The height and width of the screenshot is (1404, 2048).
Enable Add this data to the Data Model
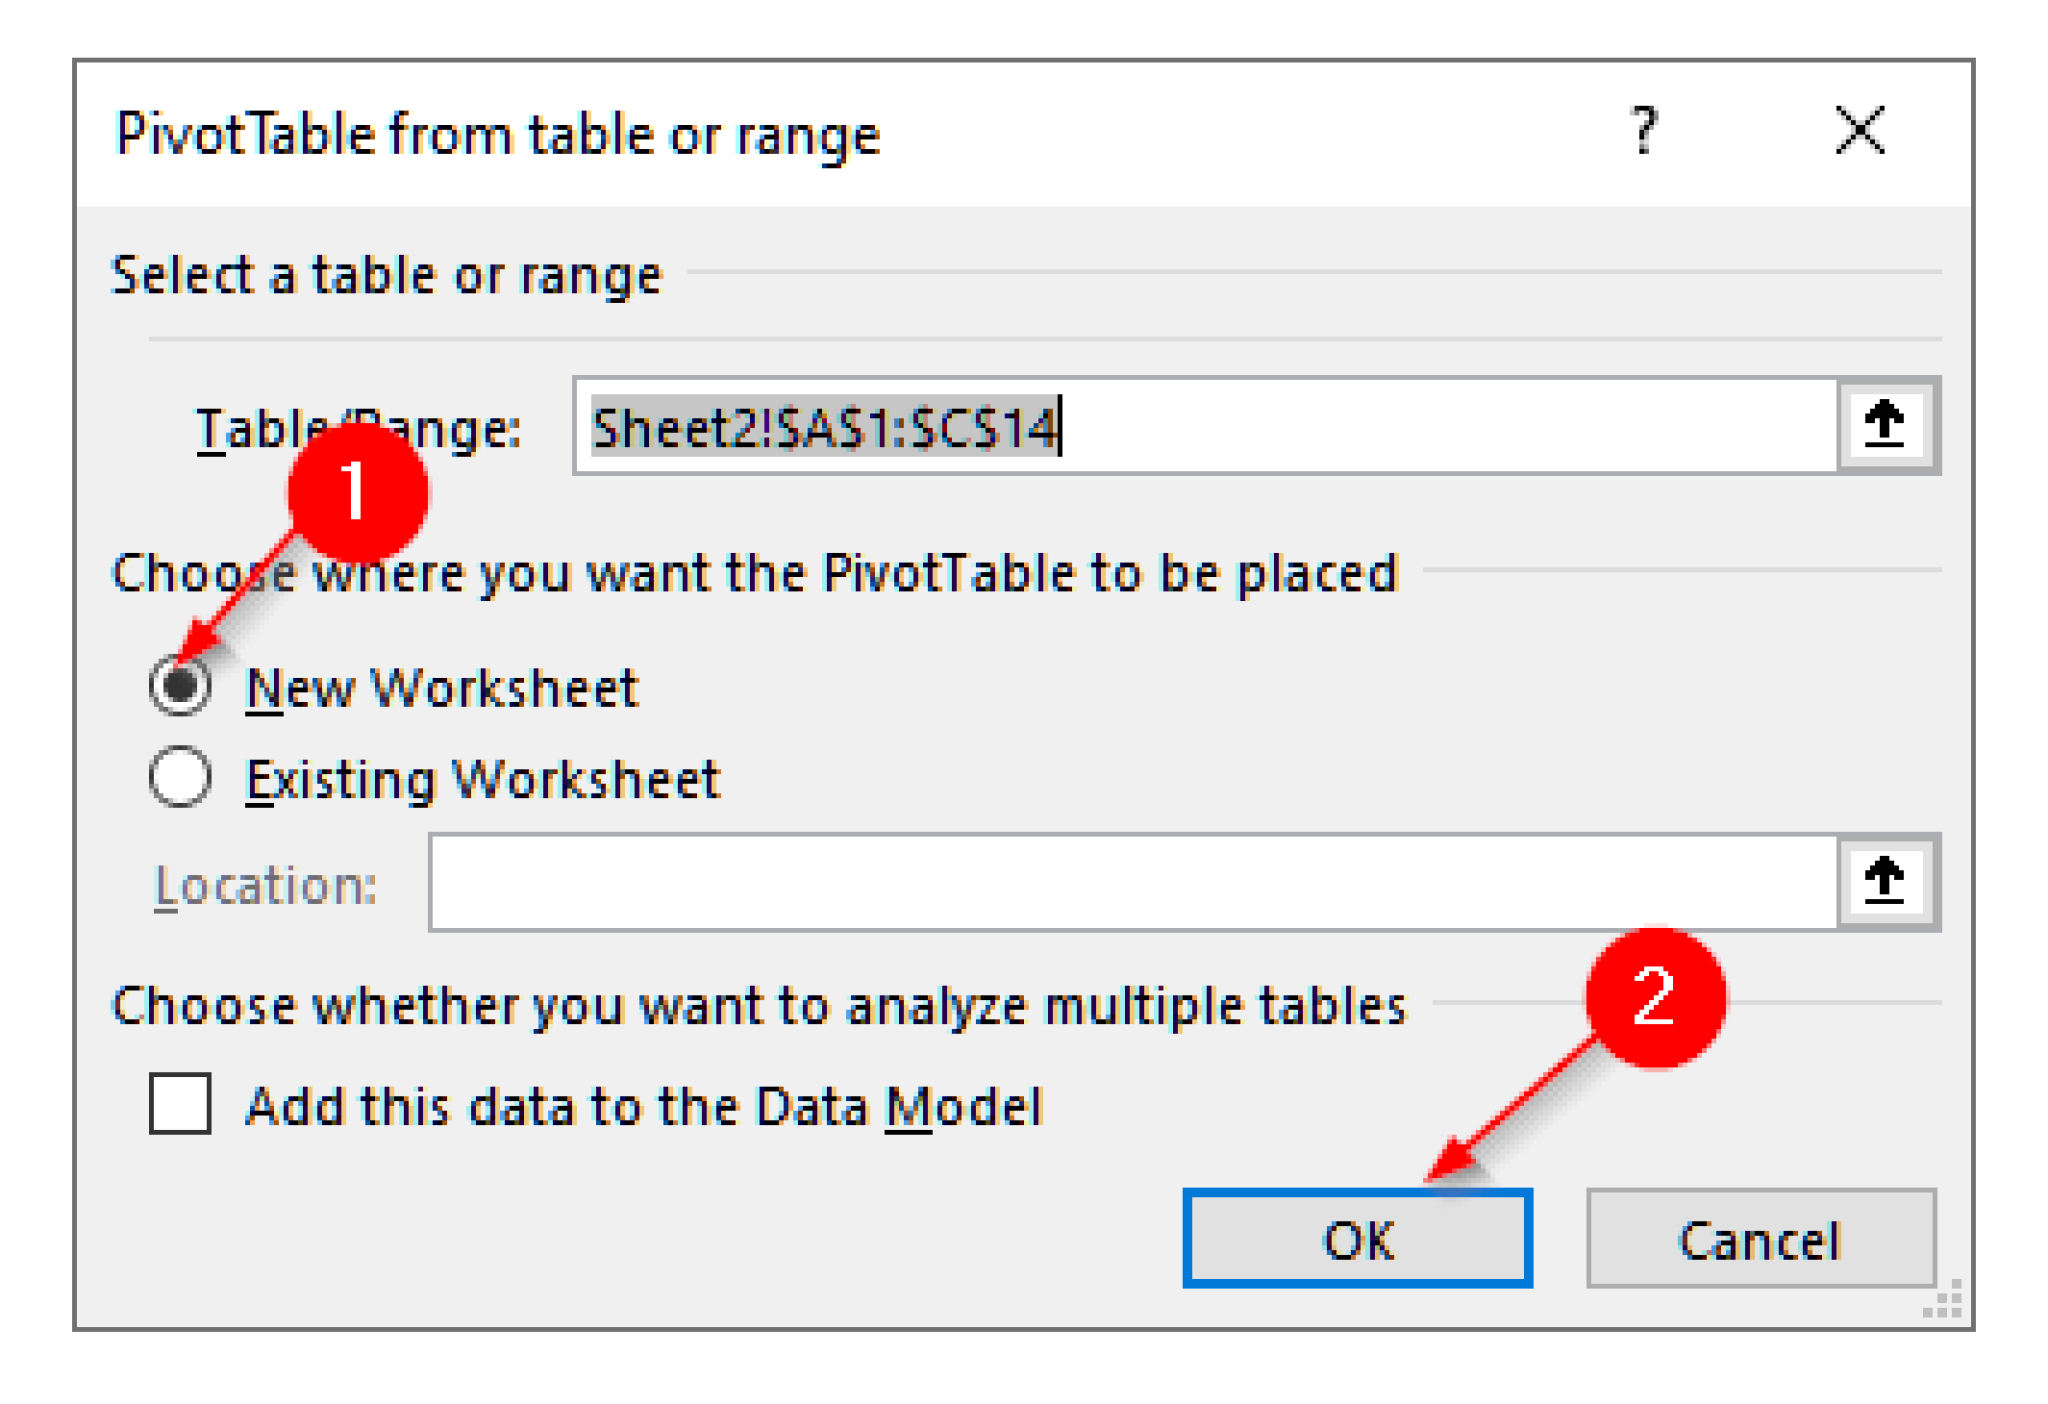pos(178,1105)
